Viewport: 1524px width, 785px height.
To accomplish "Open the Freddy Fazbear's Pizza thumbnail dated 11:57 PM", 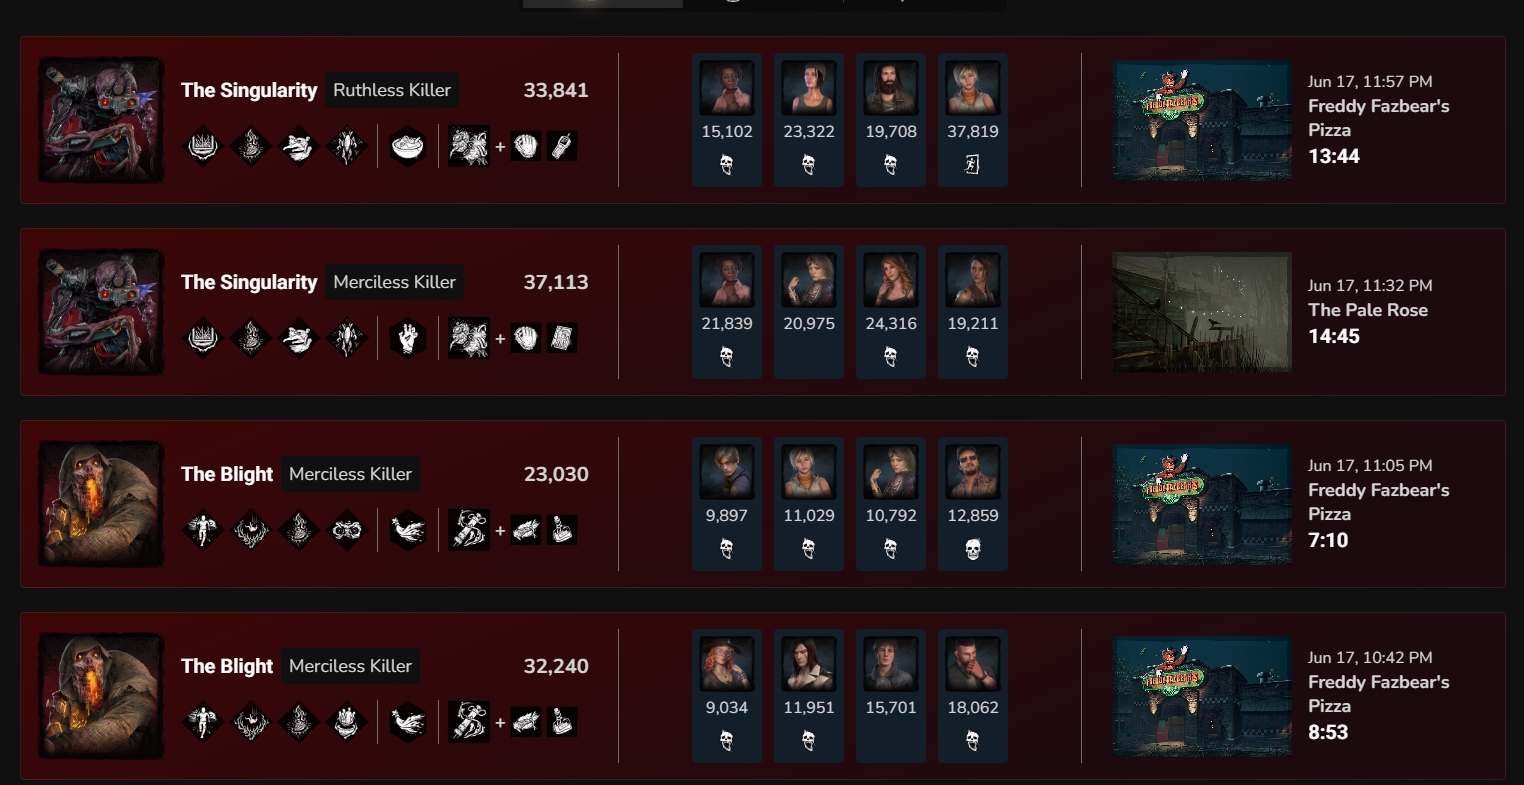I will pos(1202,120).
